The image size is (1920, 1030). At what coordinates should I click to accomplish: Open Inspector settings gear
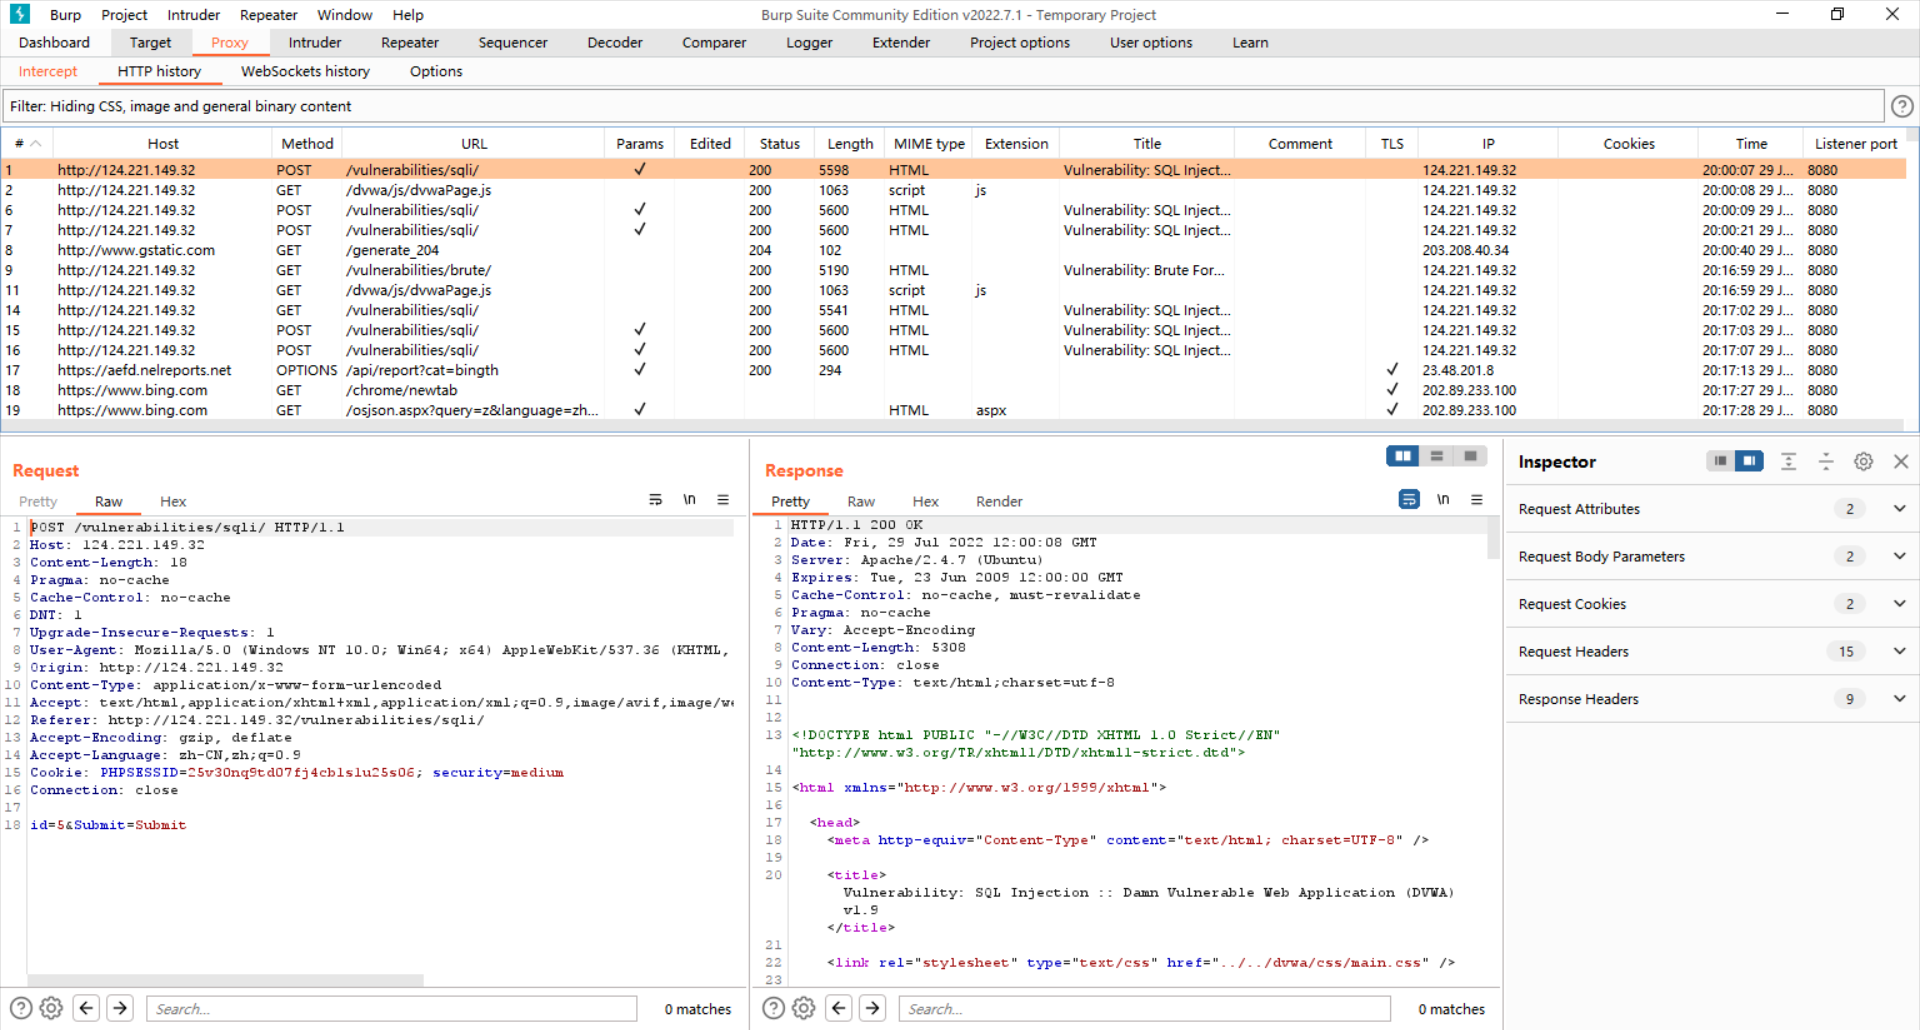point(1863,461)
